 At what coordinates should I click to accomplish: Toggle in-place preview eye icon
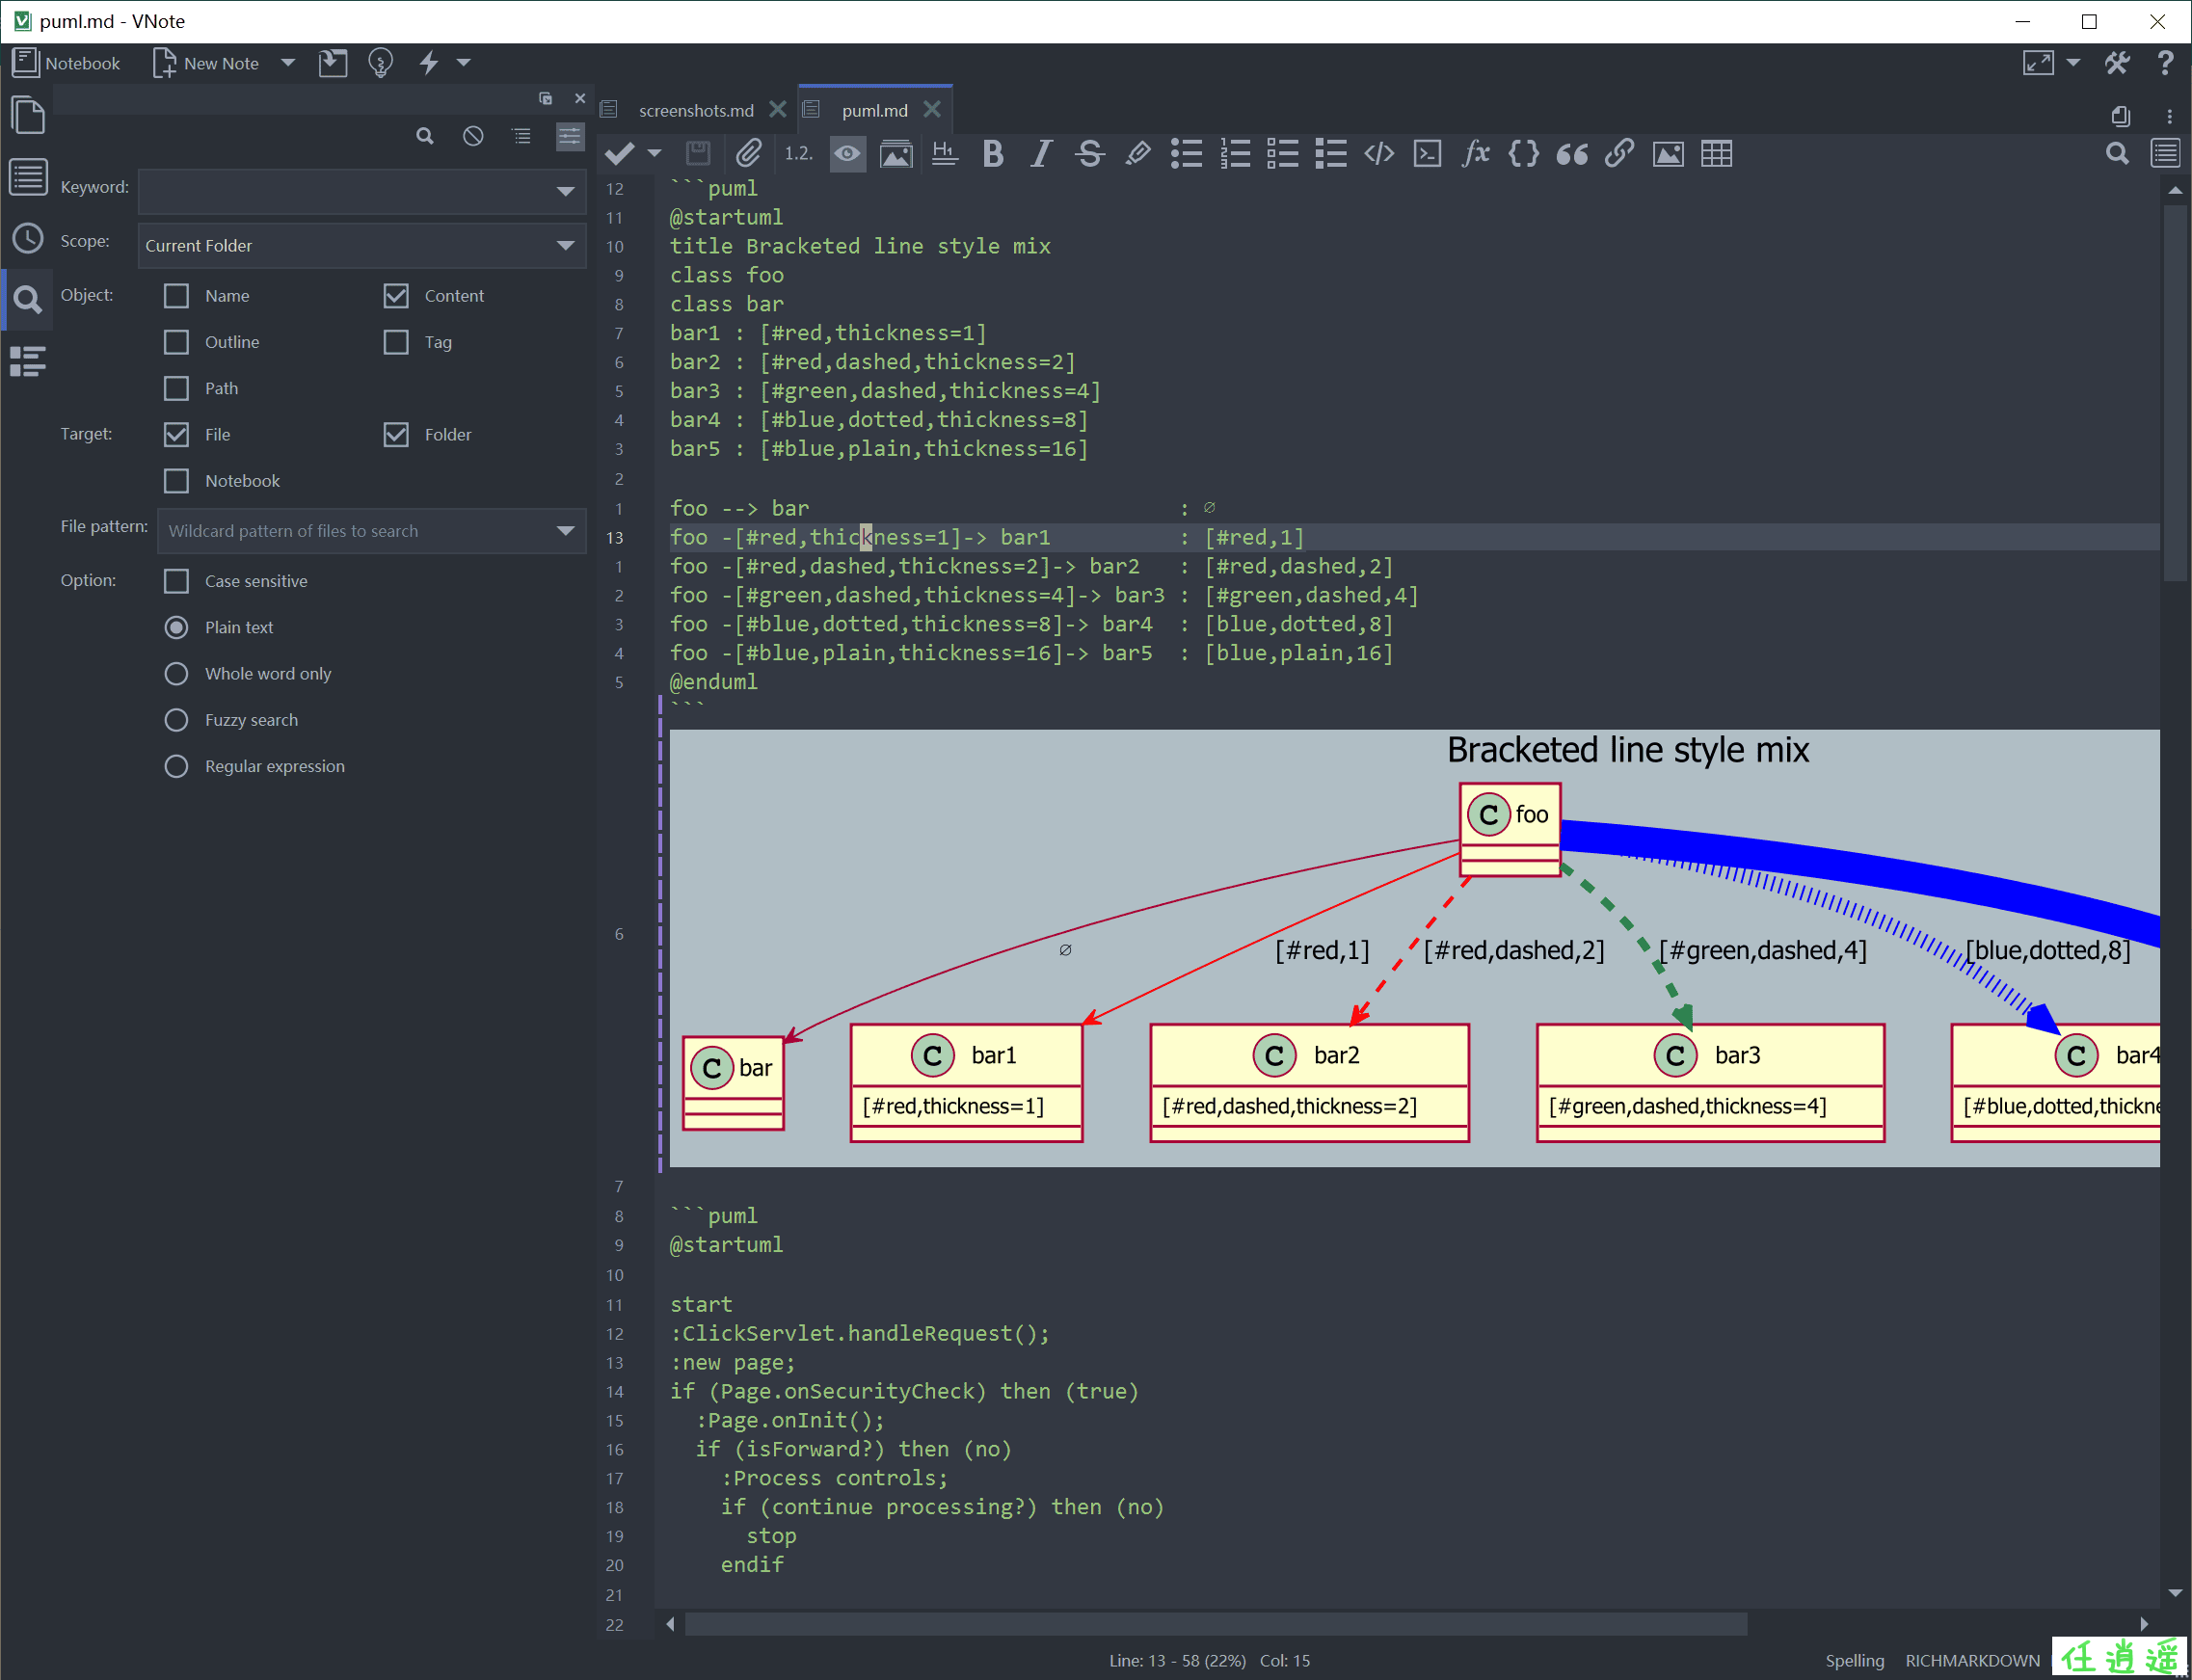tap(847, 154)
